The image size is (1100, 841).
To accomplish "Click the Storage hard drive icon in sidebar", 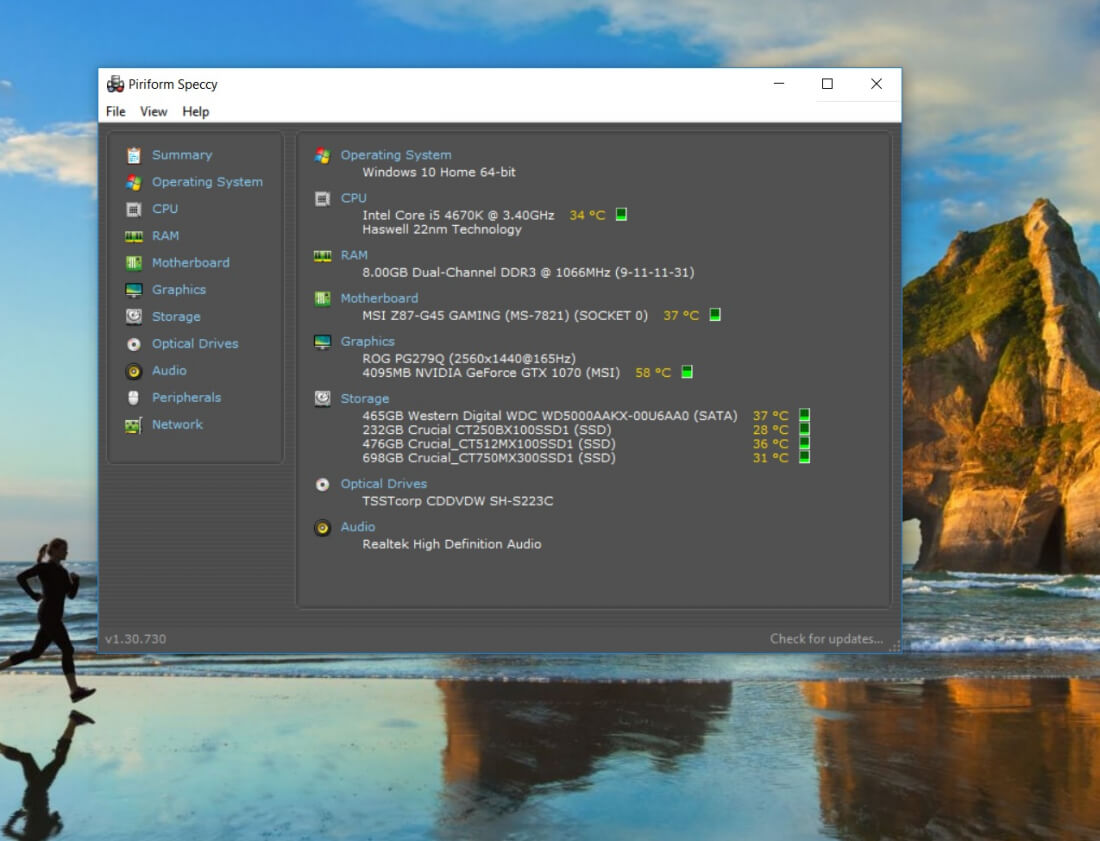I will [133, 316].
